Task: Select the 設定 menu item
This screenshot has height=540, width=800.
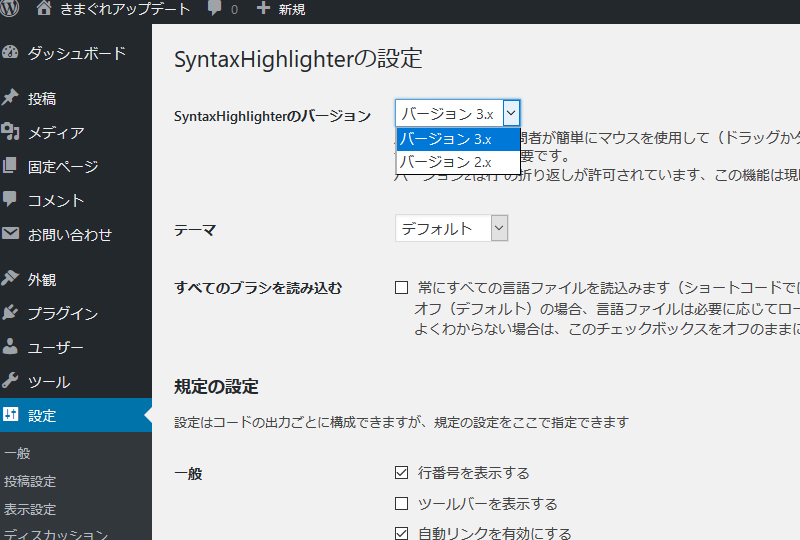Action: click(x=76, y=415)
